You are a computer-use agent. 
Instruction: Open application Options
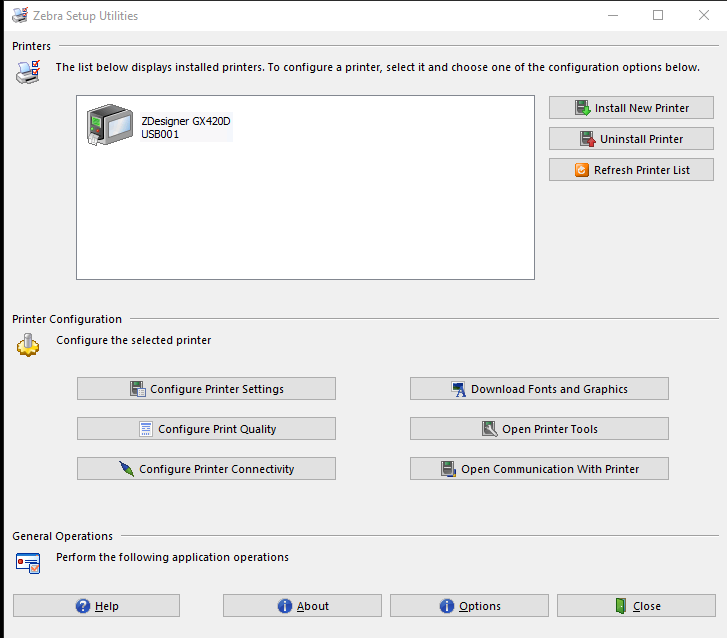(x=469, y=606)
